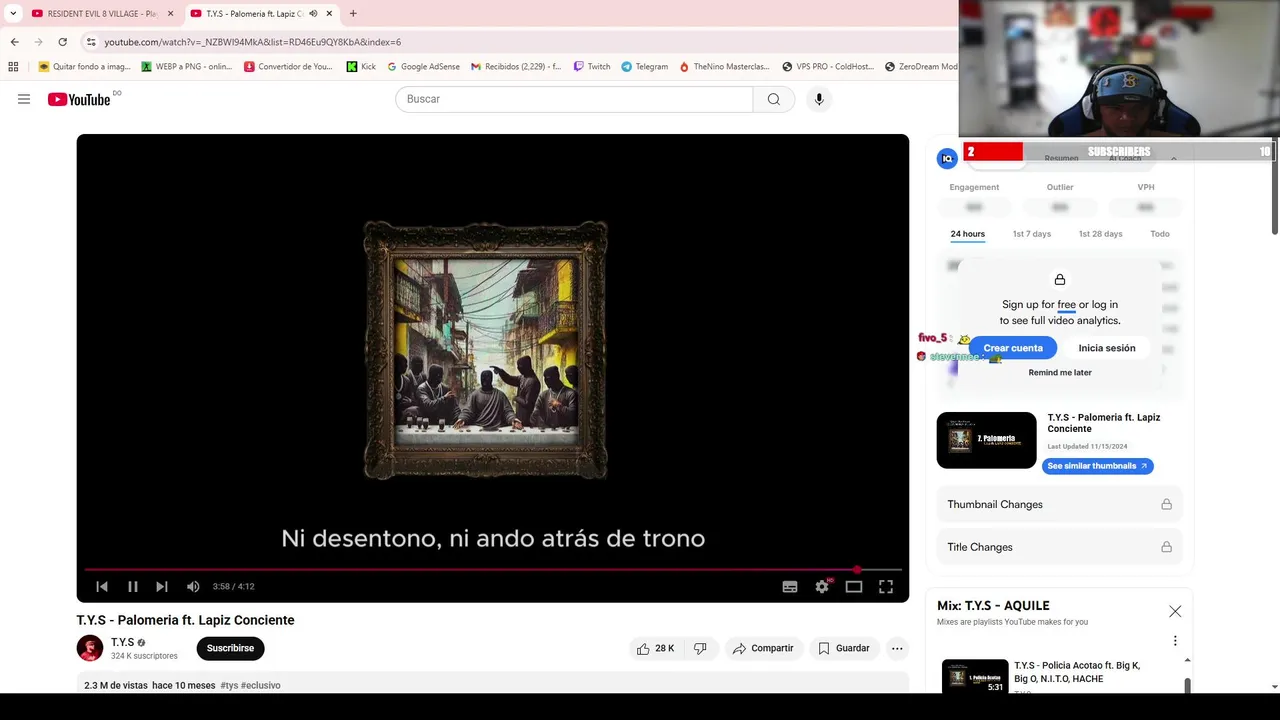Click the IQ extension logo icon

[x=947, y=159]
